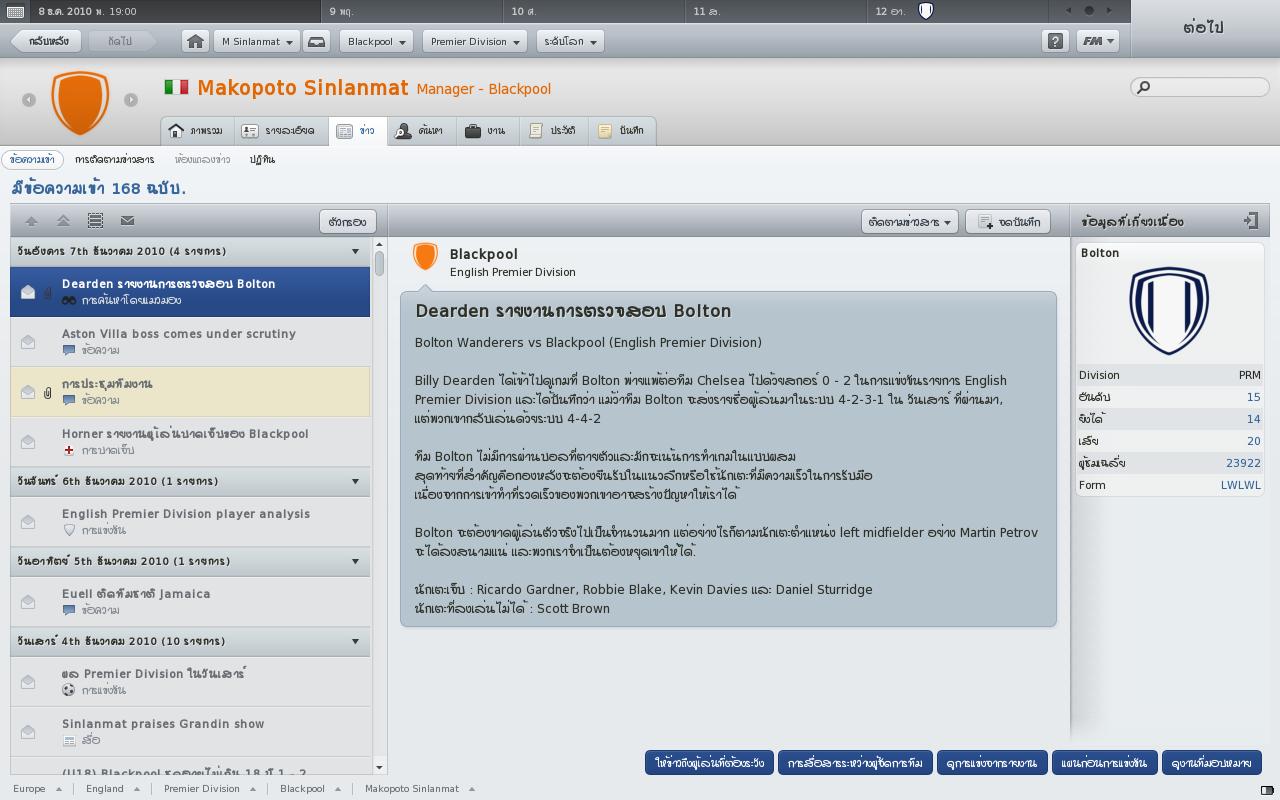Open the FM menu dropdown
This screenshot has width=1280, height=800.
1097,41
